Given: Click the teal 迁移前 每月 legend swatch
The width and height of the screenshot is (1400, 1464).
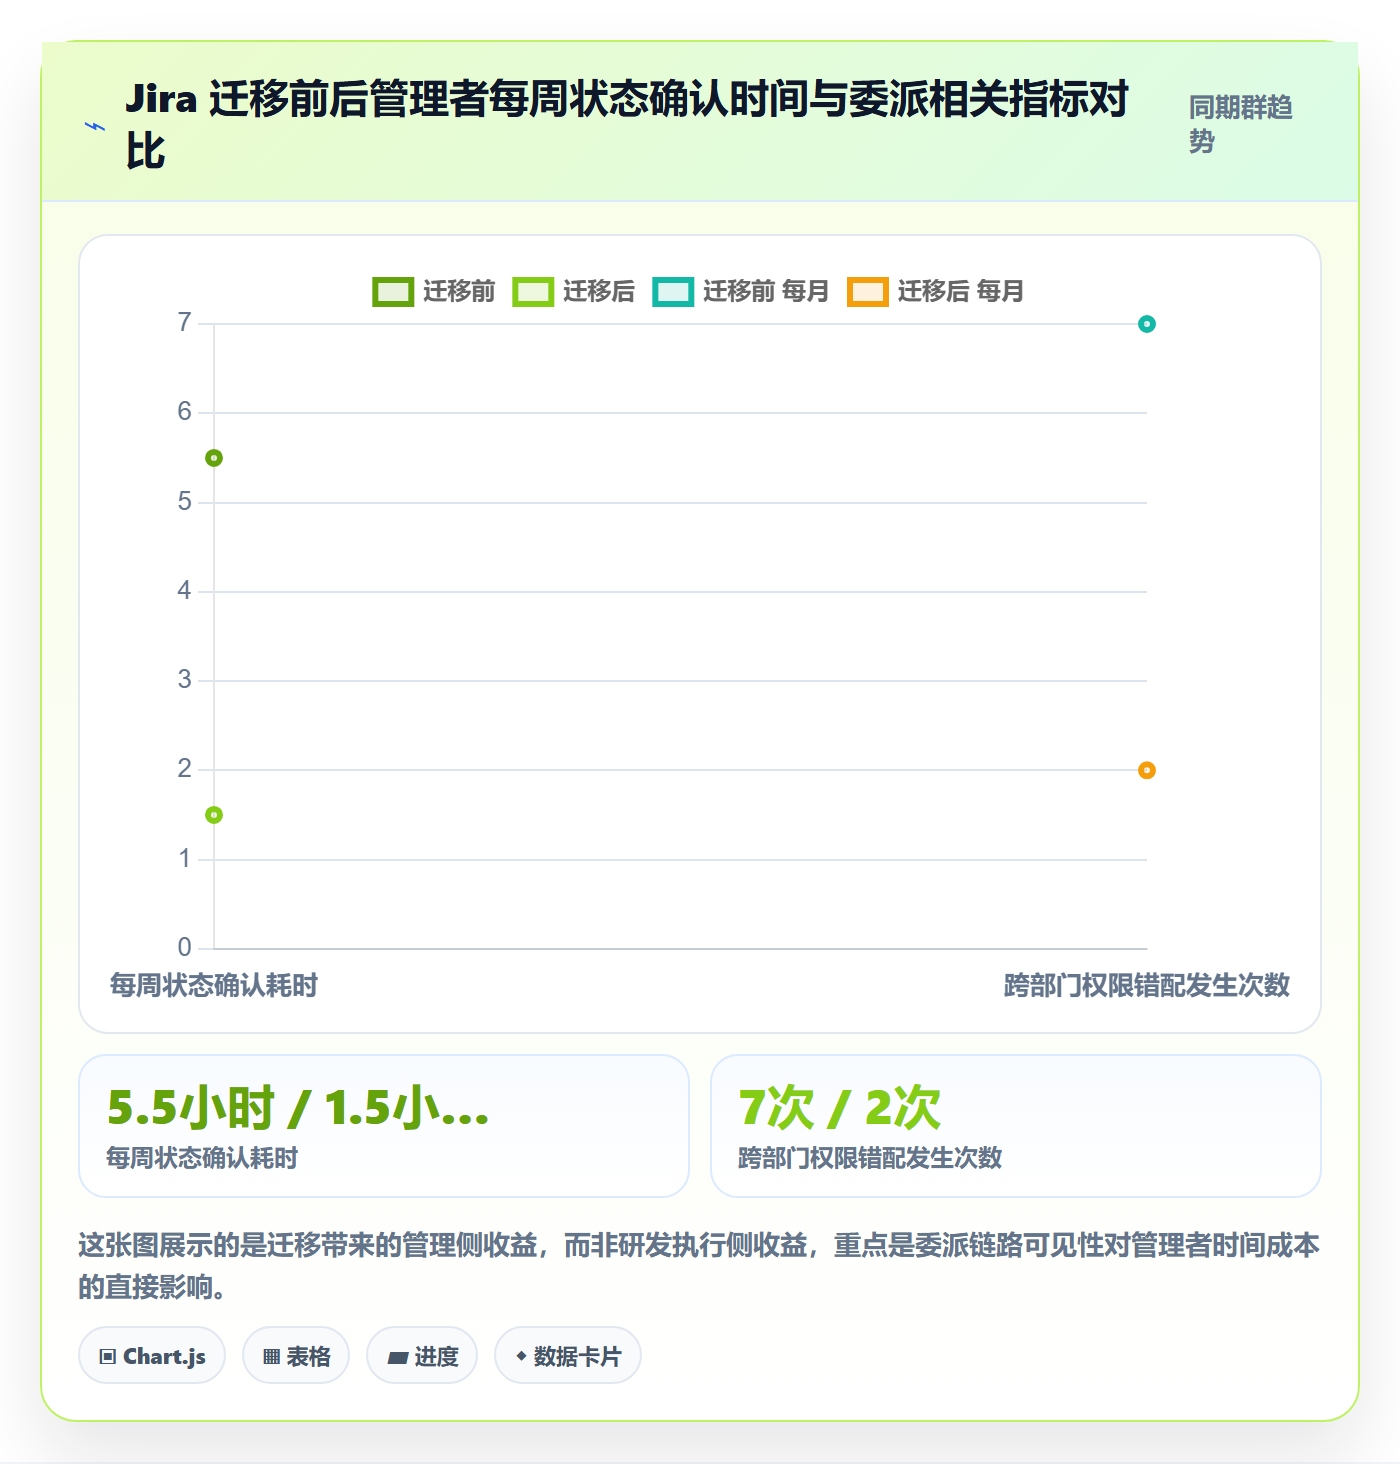Looking at the screenshot, I should click(x=673, y=292).
